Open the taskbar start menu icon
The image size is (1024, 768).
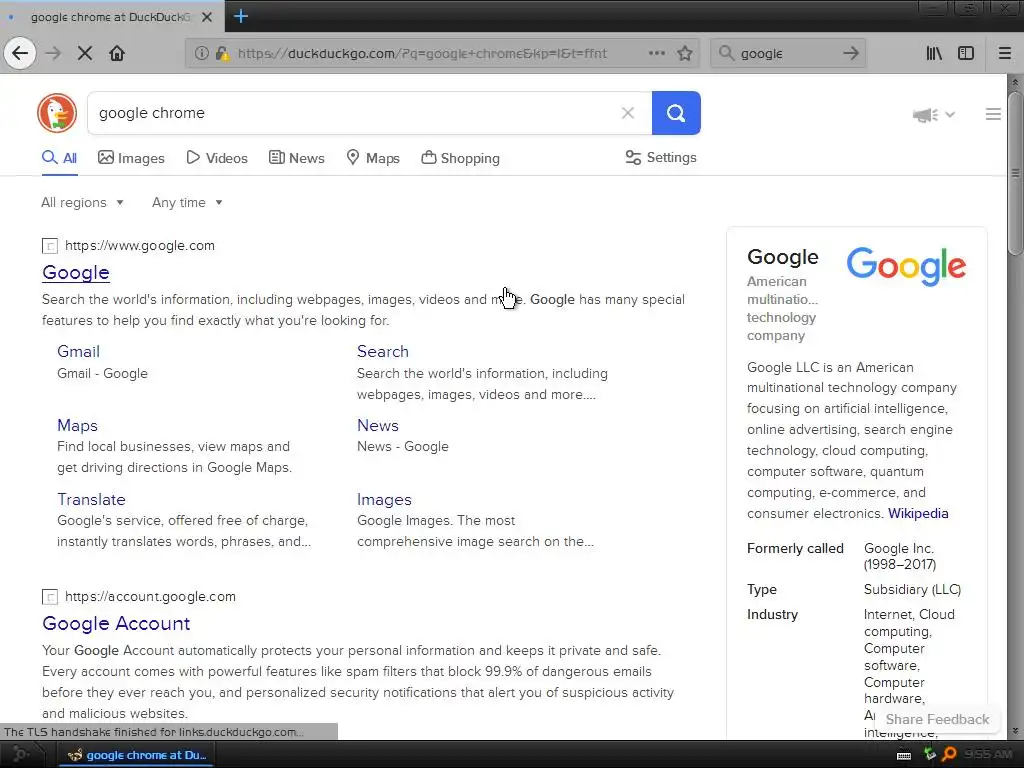pos(20,755)
